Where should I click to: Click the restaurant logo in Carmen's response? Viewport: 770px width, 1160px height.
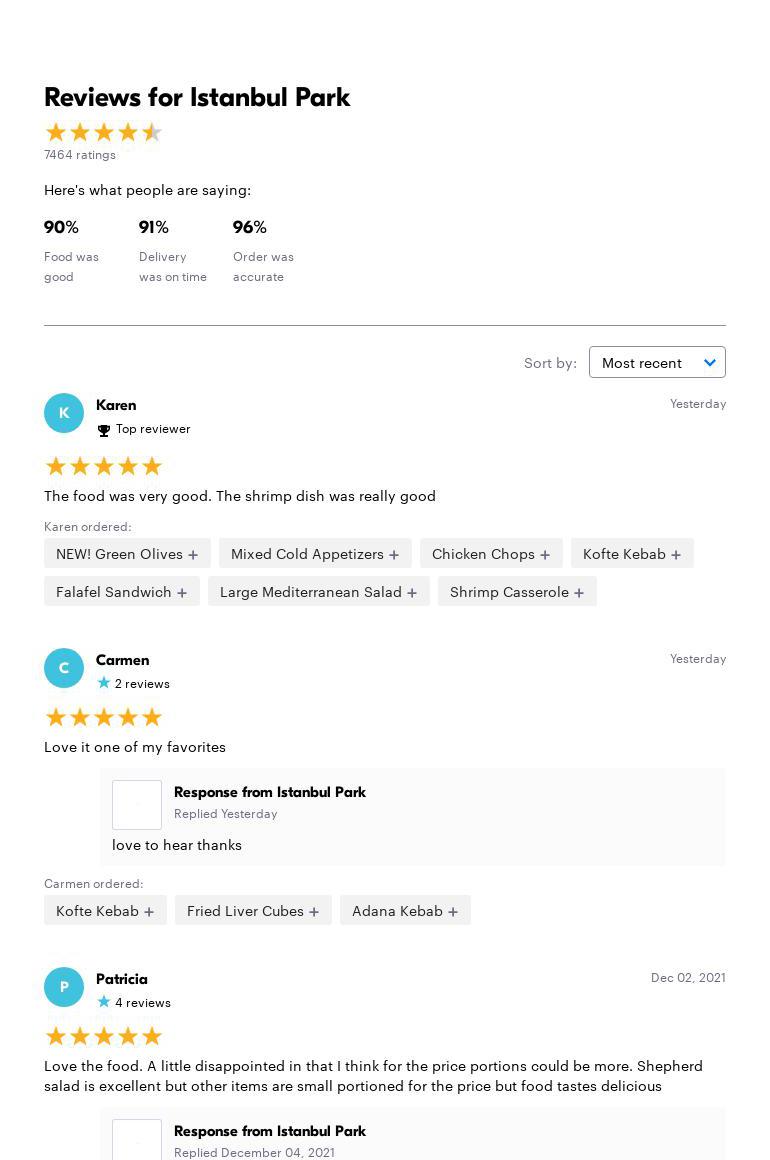pyautogui.click(x=137, y=805)
